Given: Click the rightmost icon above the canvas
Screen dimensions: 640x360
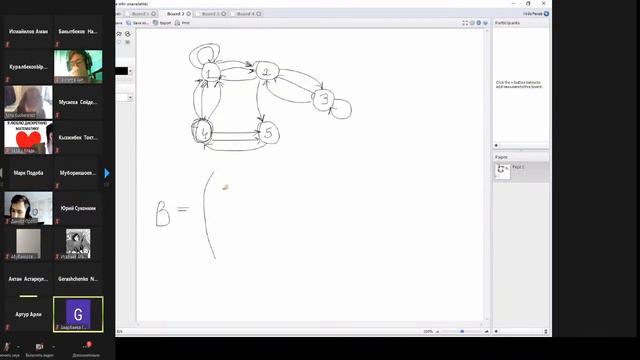Looking at the screenshot, I should click(x=485, y=23).
